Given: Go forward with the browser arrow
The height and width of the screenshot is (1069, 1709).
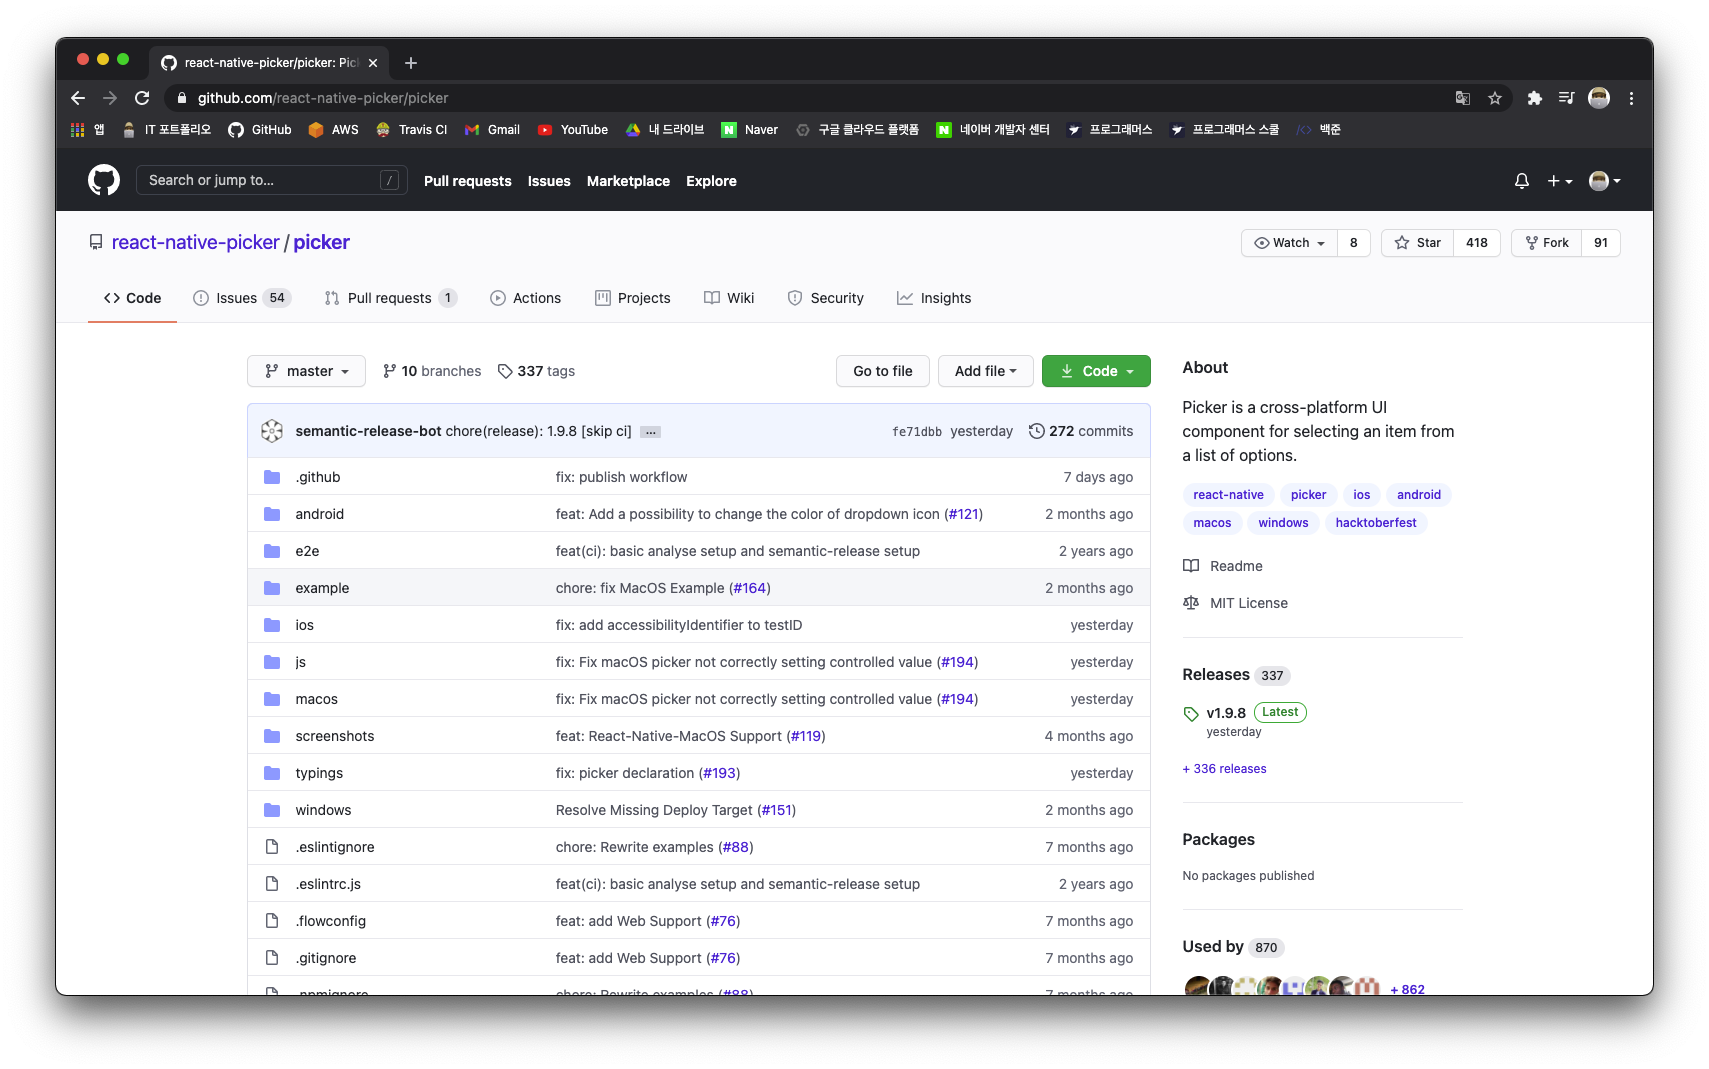Looking at the screenshot, I should [x=110, y=98].
